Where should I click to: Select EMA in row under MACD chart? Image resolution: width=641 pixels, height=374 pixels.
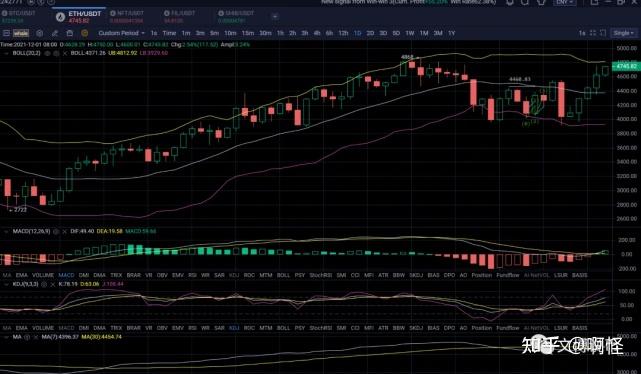(21, 275)
